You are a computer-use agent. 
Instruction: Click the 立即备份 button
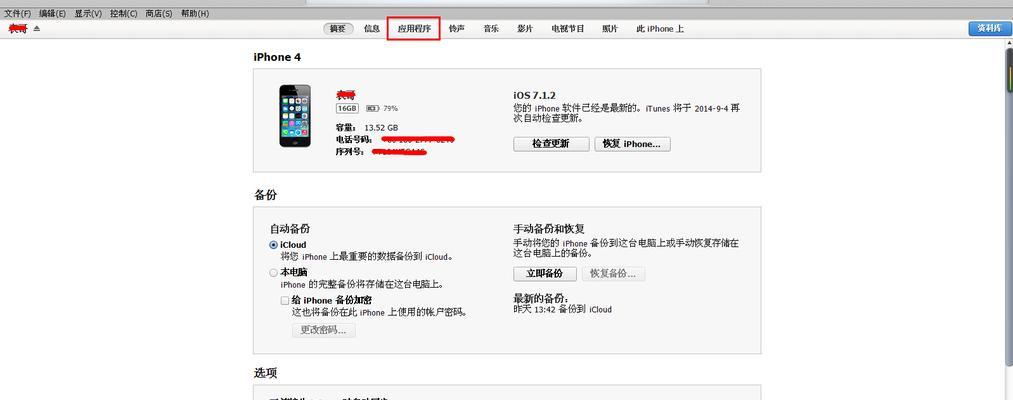545,273
